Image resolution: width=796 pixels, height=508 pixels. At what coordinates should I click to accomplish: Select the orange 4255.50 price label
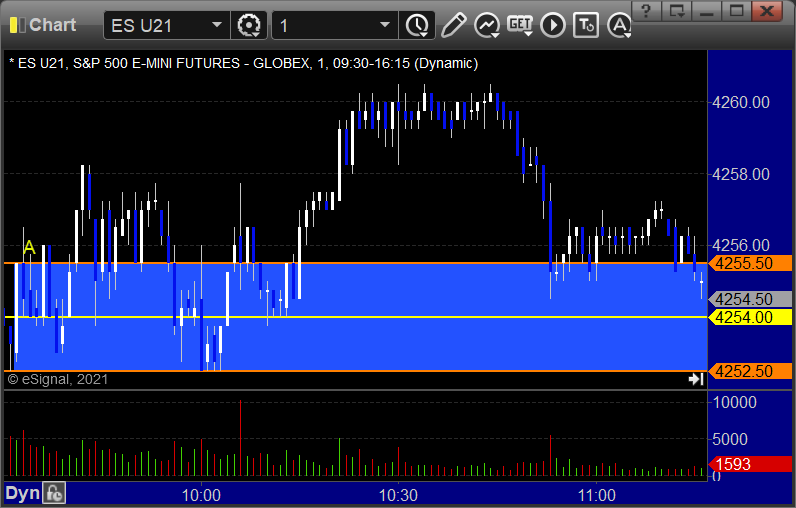point(750,263)
